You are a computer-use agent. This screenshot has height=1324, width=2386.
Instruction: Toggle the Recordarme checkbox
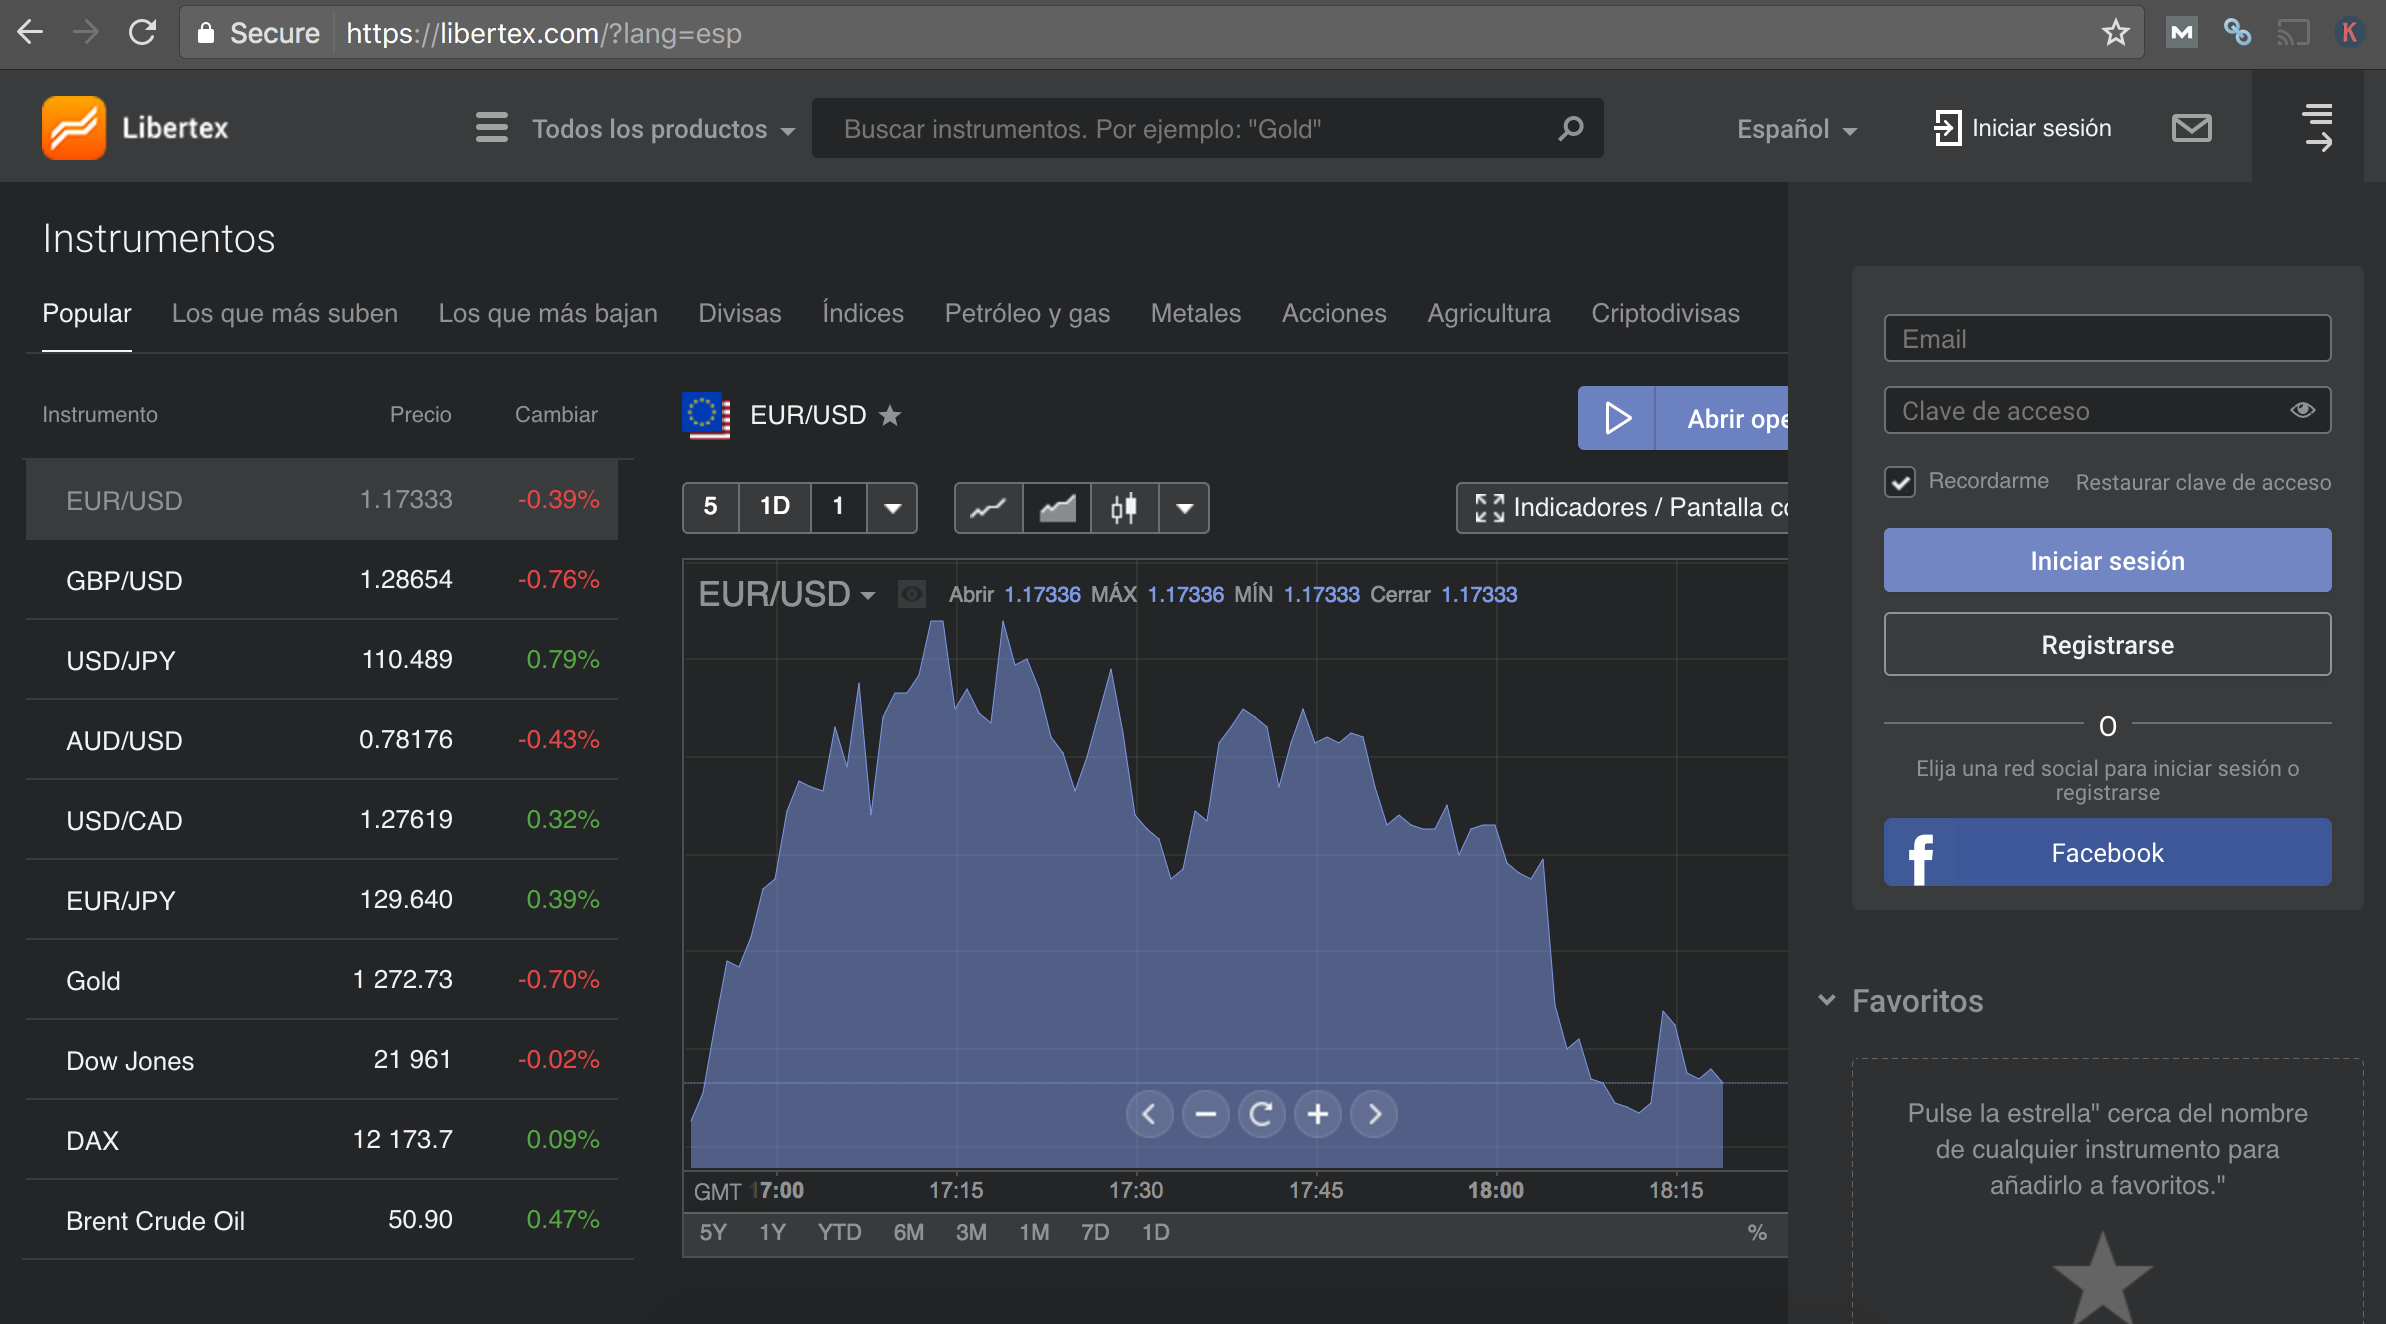(1900, 482)
